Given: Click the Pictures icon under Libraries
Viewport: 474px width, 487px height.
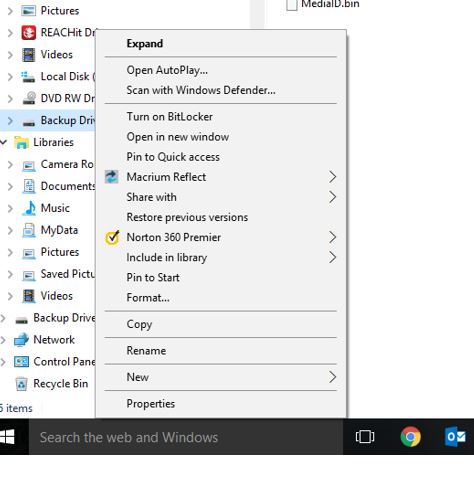Looking at the screenshot, I should pos(29,254).
